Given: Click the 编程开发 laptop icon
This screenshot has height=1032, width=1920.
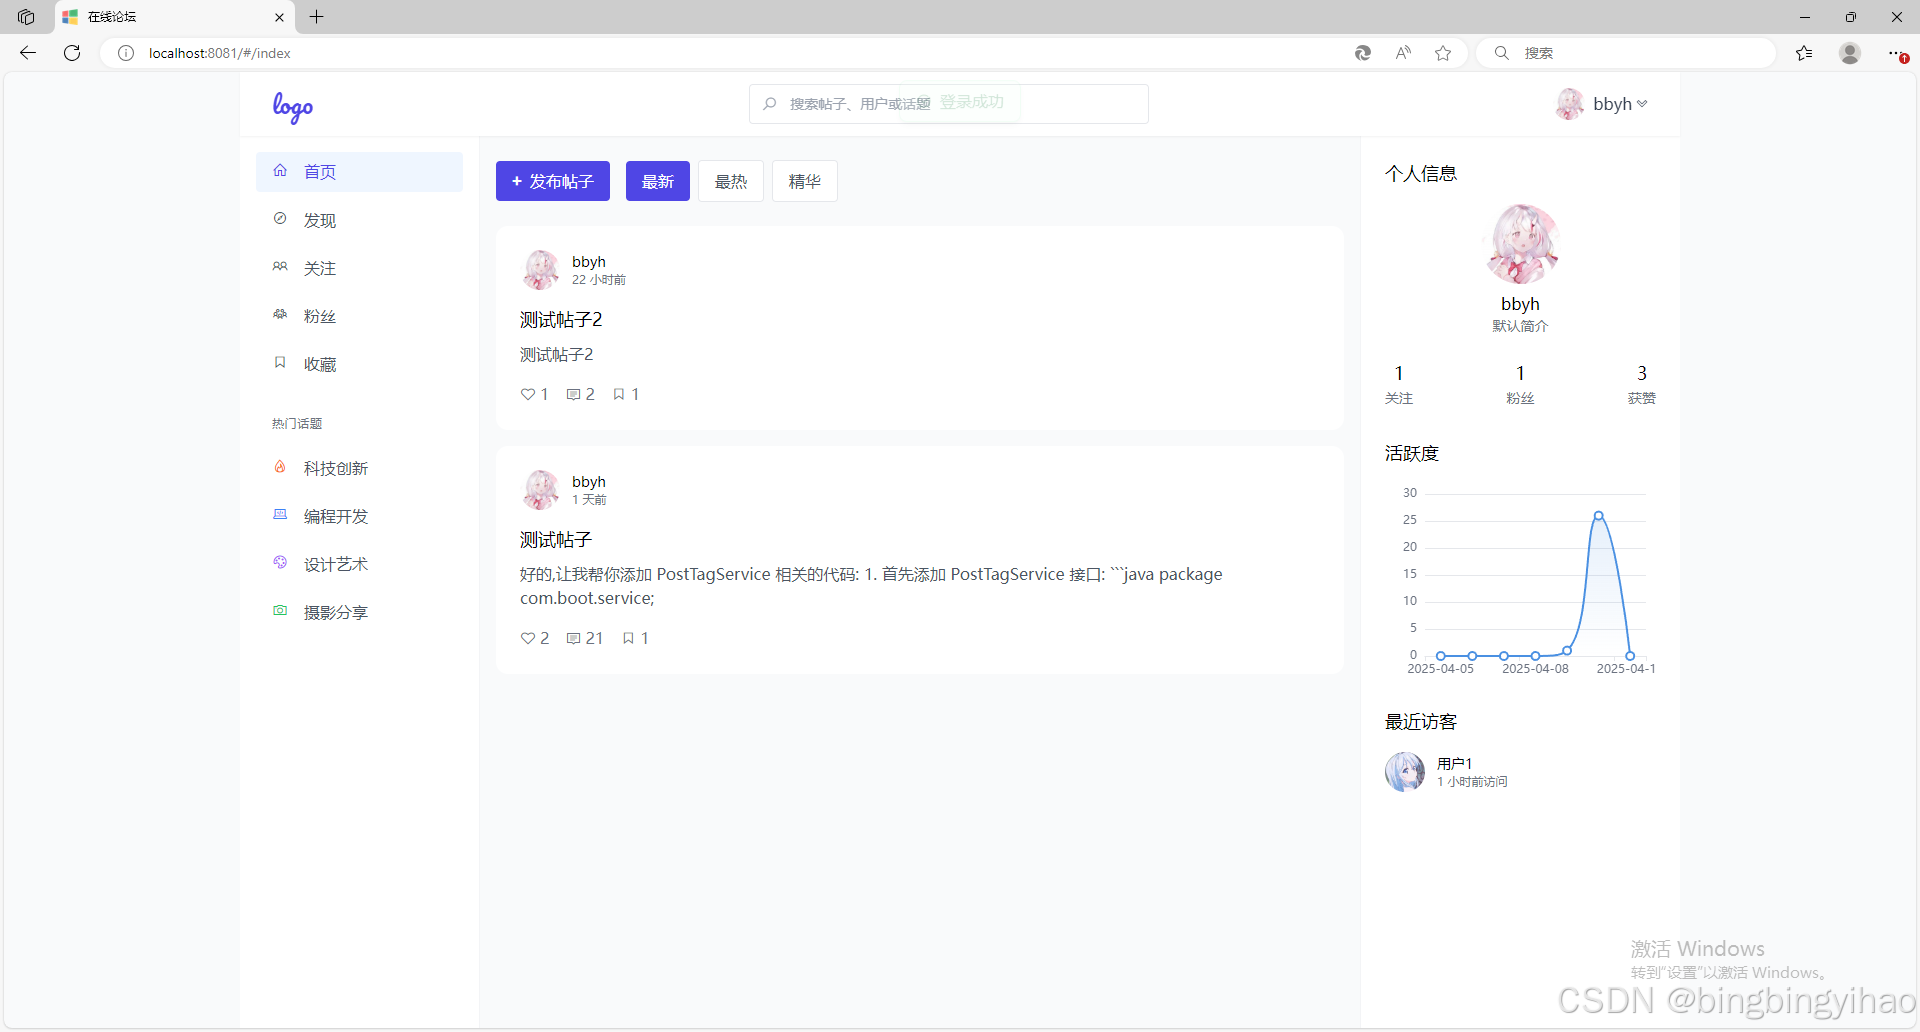Looking at the screenshot, I should click(x=280, y=514).
